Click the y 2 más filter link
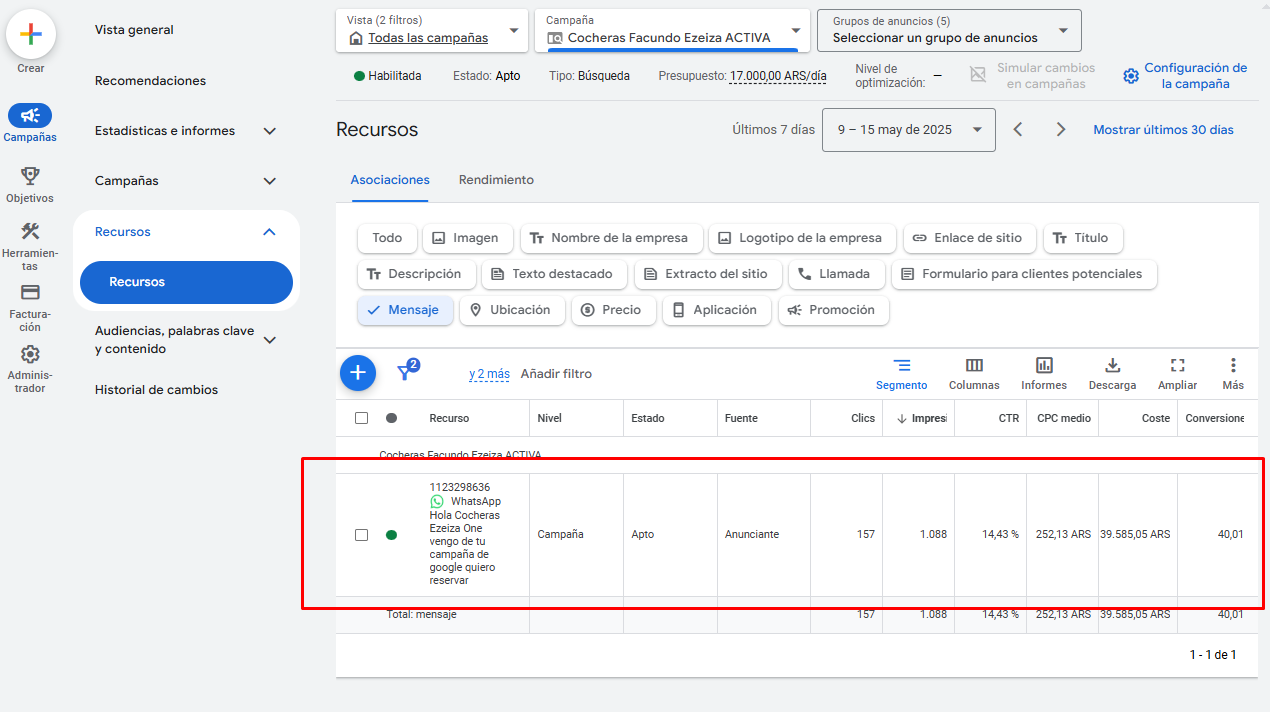Viewport: 1270px width, 712px height. click(x=489, y=374)
